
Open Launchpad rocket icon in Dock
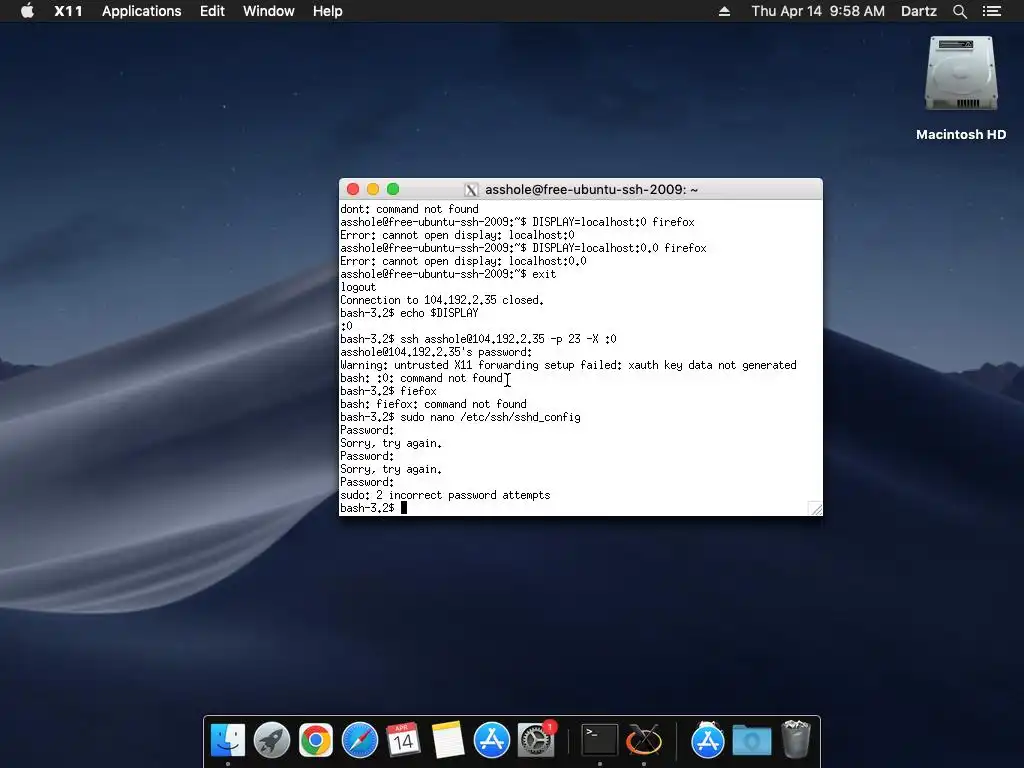[x=272, y=740]
